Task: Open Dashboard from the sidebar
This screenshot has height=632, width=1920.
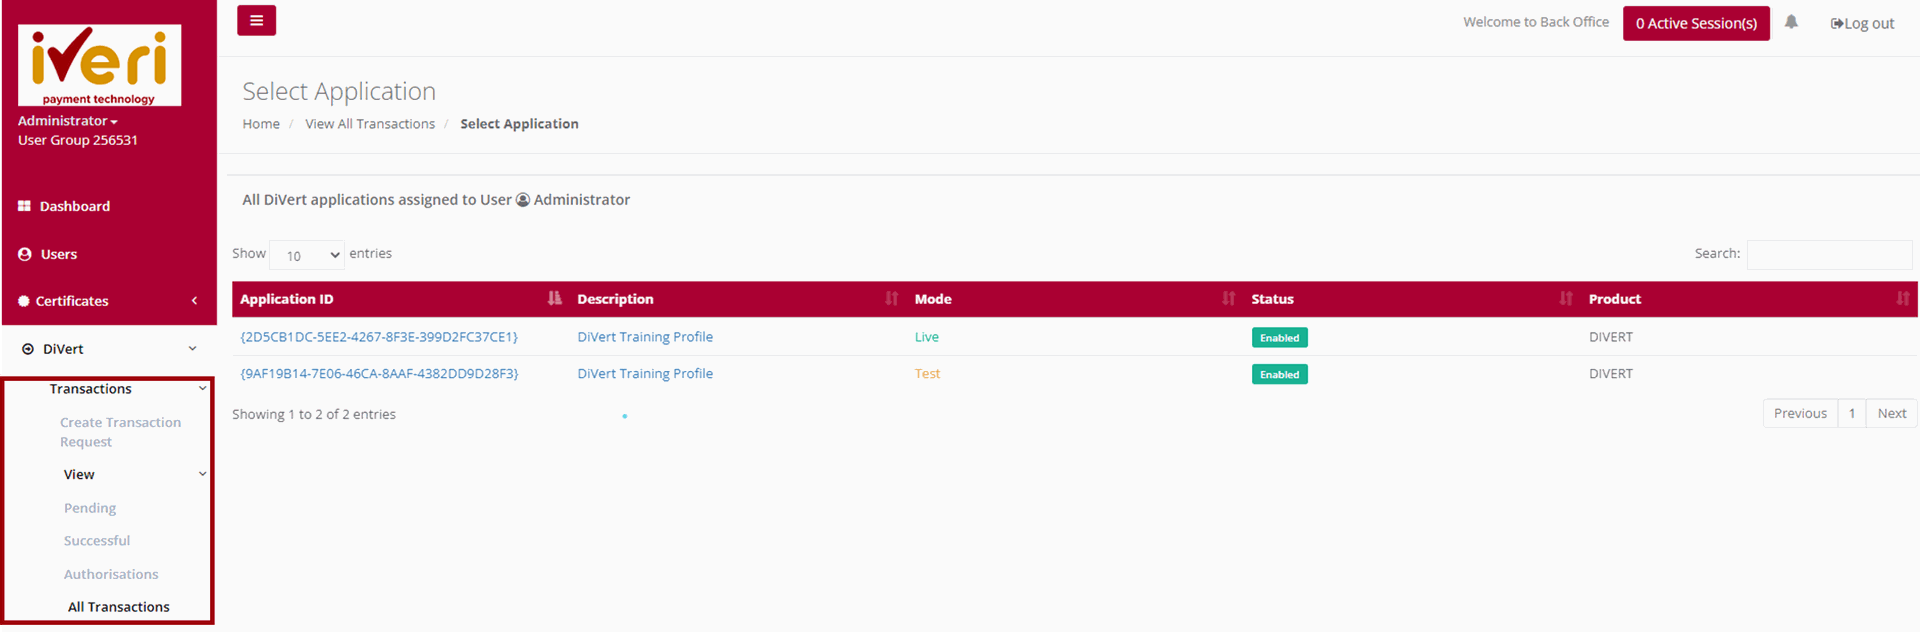Action: click(75, 206)
